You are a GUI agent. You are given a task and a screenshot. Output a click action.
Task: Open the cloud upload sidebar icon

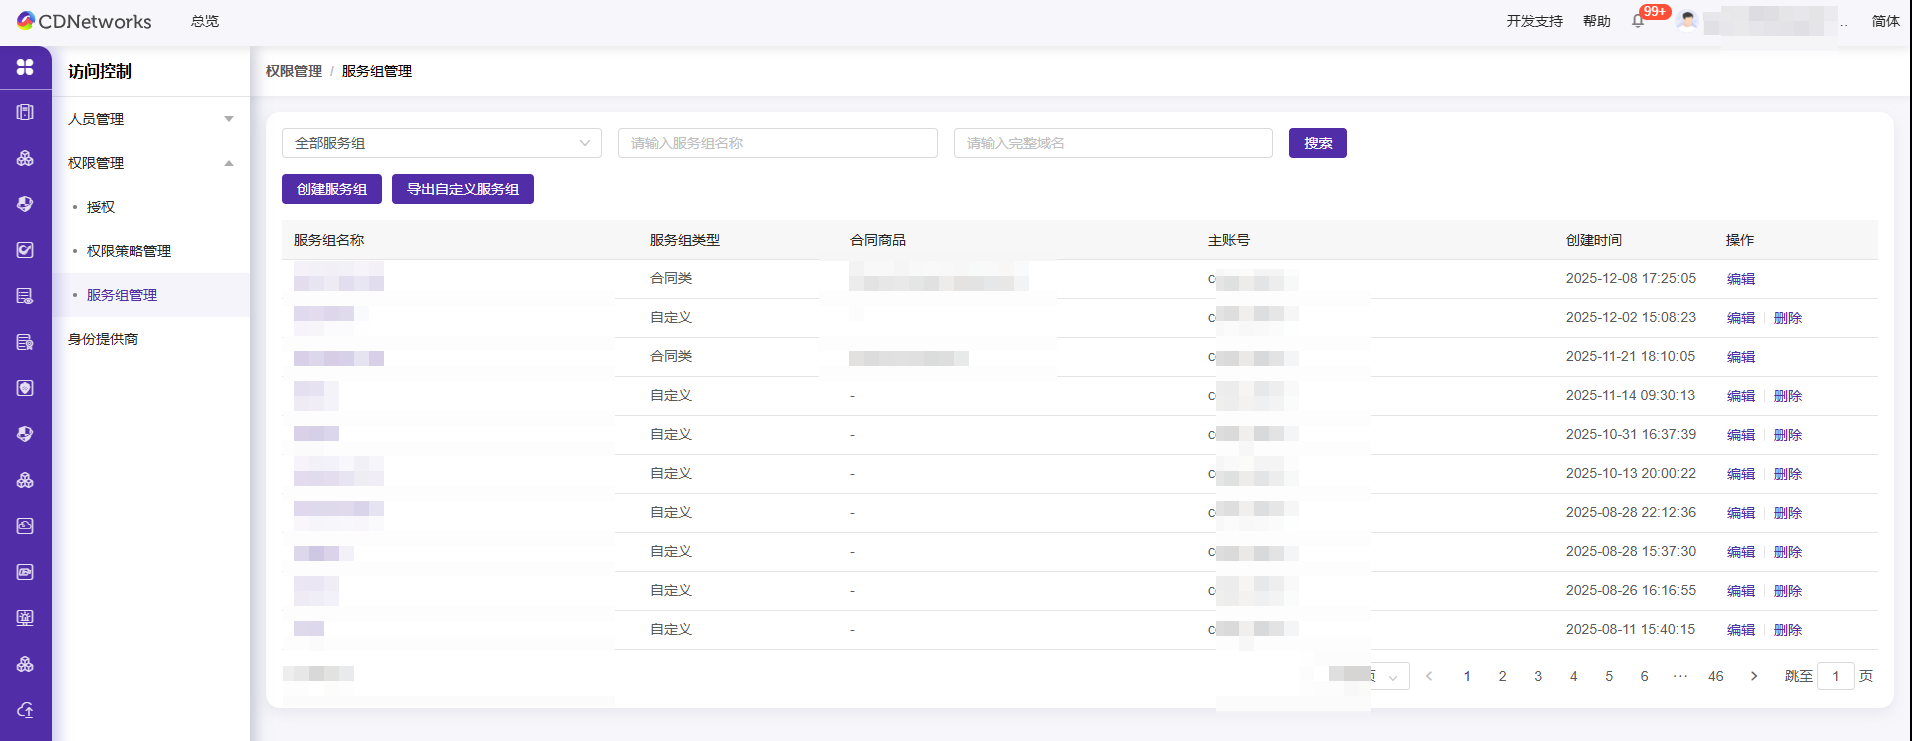coord(25,710)
